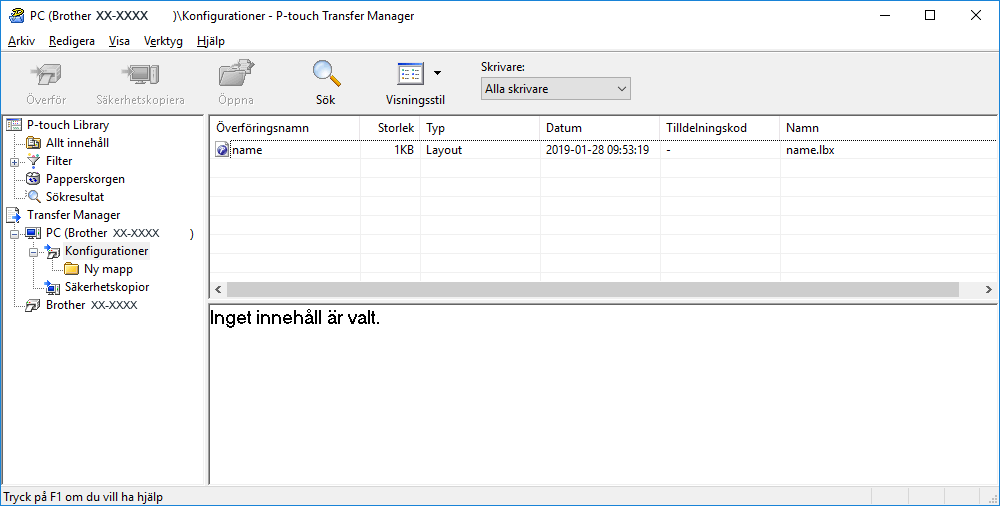The width and height of the screenshot is (1000, 506).
Task: Click the P-touch Library tree icon
Action: pos(13,125)
